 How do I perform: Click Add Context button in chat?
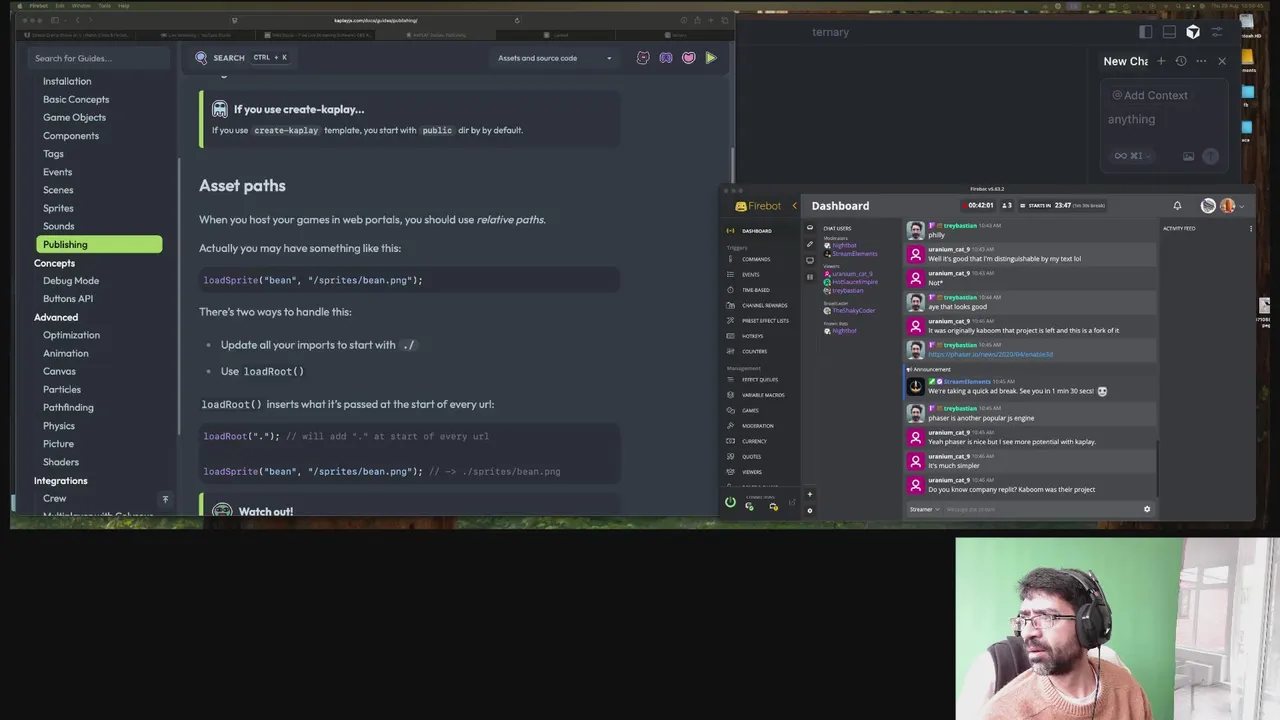tap(1150, 95)
